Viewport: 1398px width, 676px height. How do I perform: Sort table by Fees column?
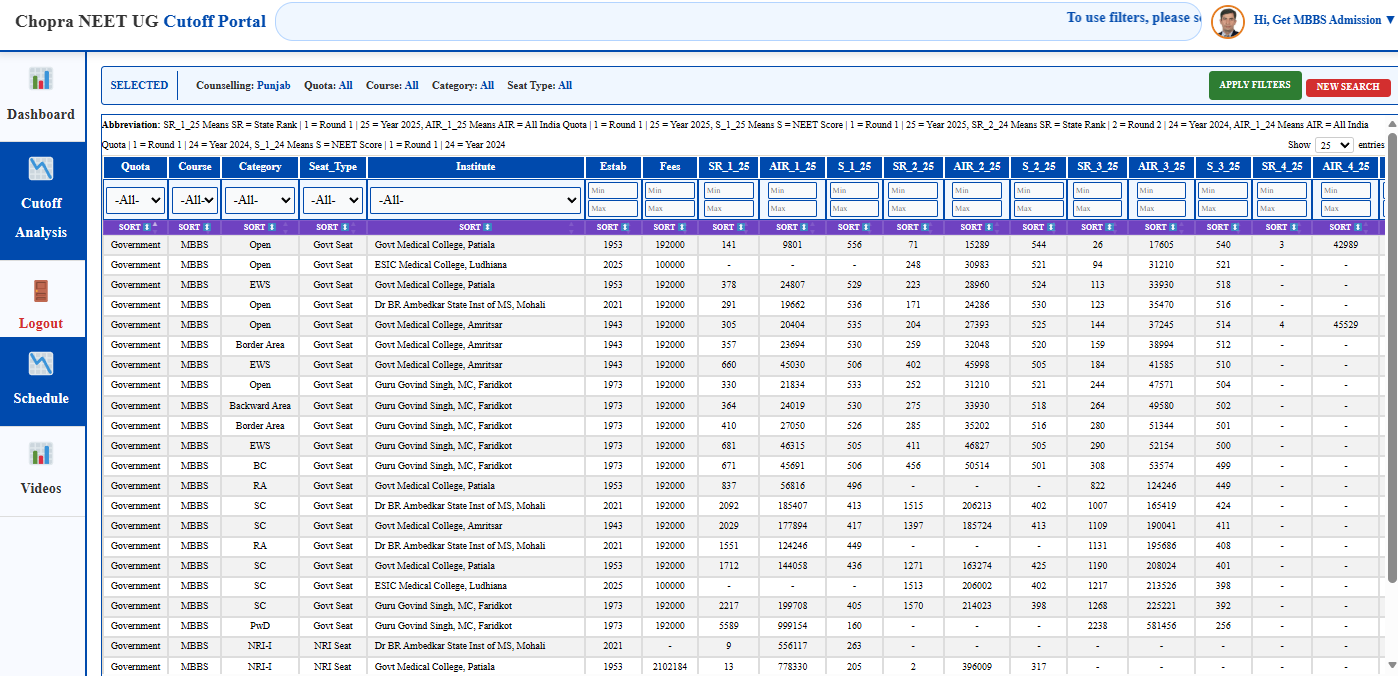[670, 228]
